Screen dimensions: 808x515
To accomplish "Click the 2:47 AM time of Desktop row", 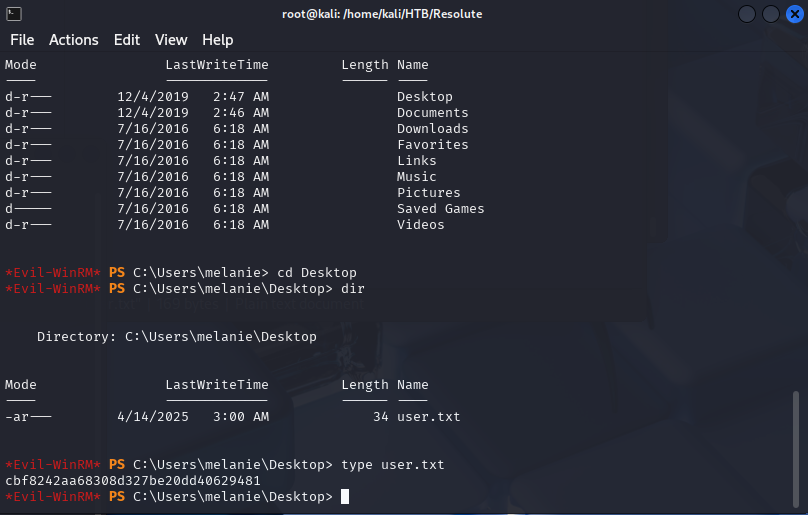I will click(x=241, y=97).
